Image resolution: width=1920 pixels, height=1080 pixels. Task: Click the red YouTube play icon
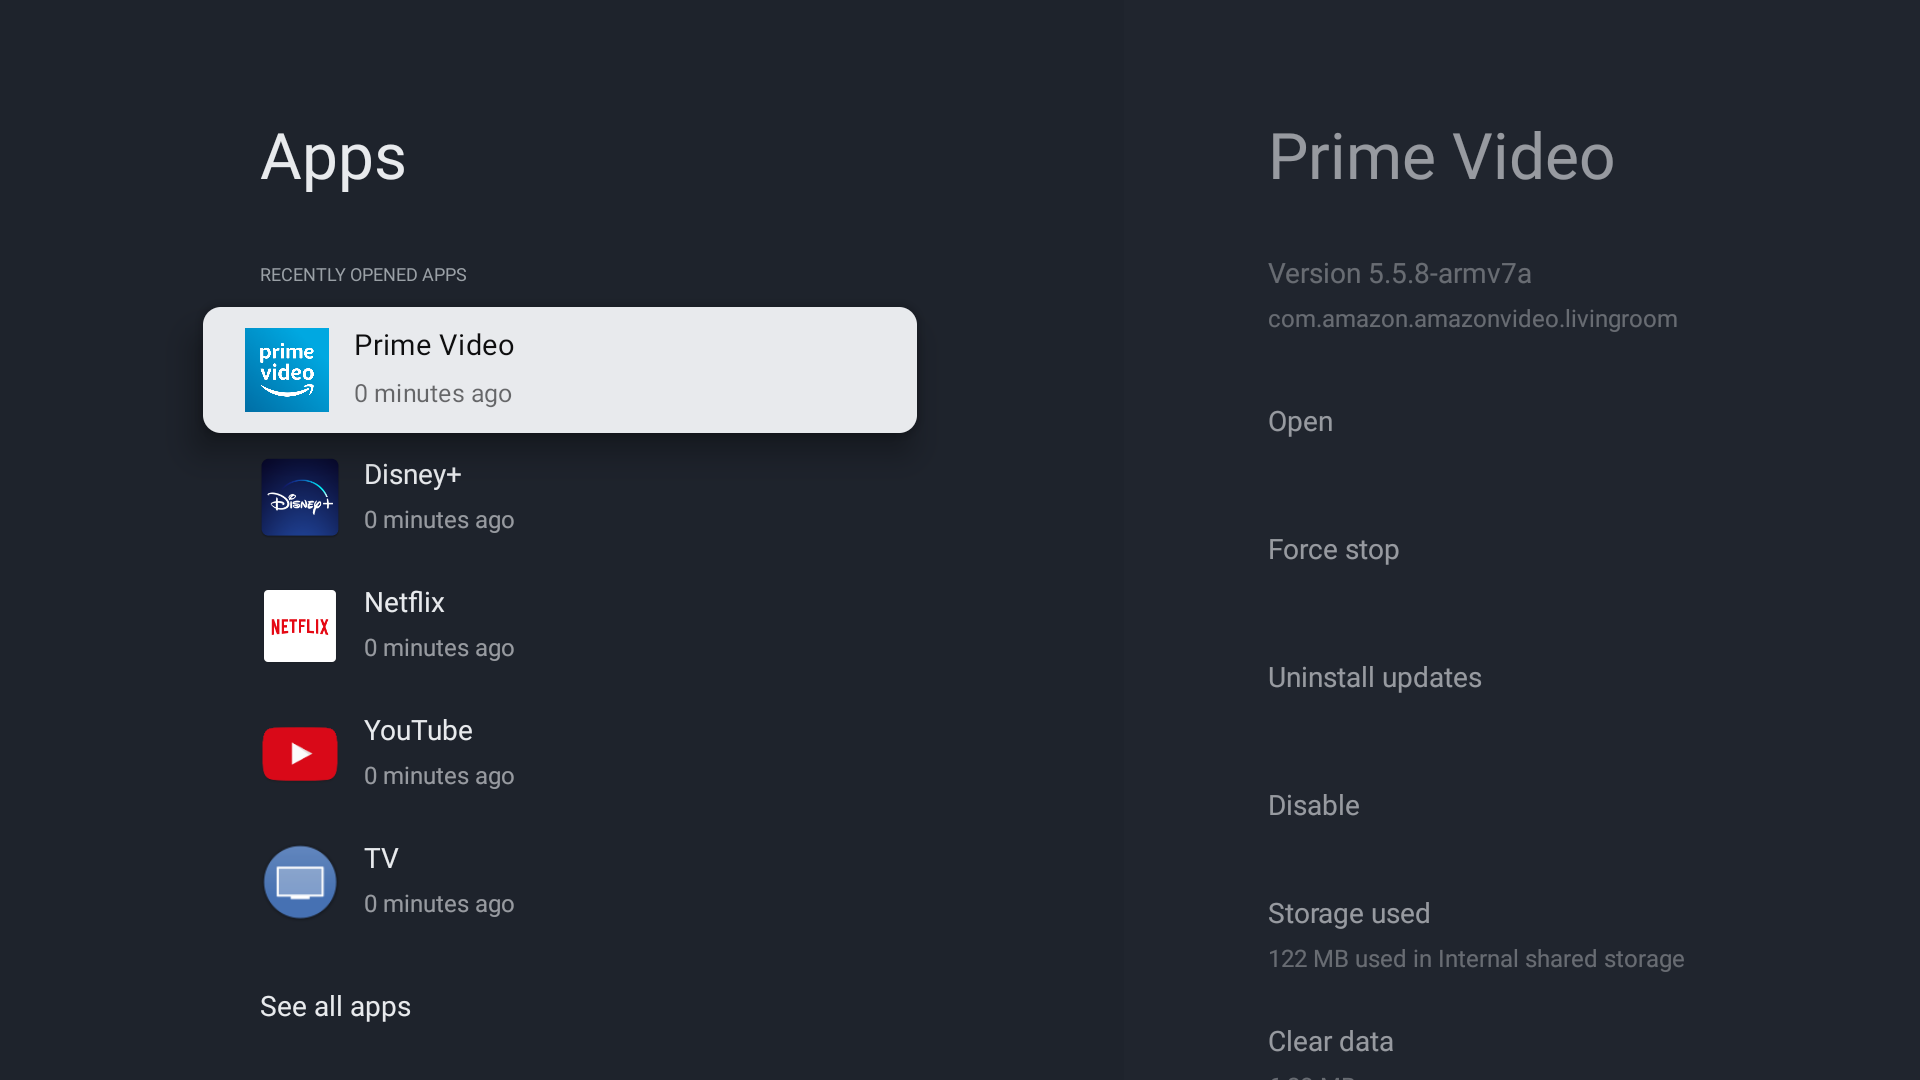point(300,754)
